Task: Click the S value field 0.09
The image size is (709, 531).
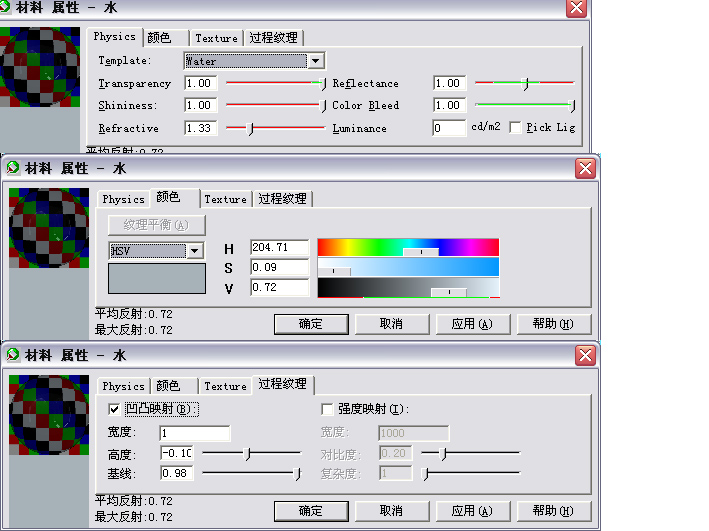Action: (x=279, y=267)
